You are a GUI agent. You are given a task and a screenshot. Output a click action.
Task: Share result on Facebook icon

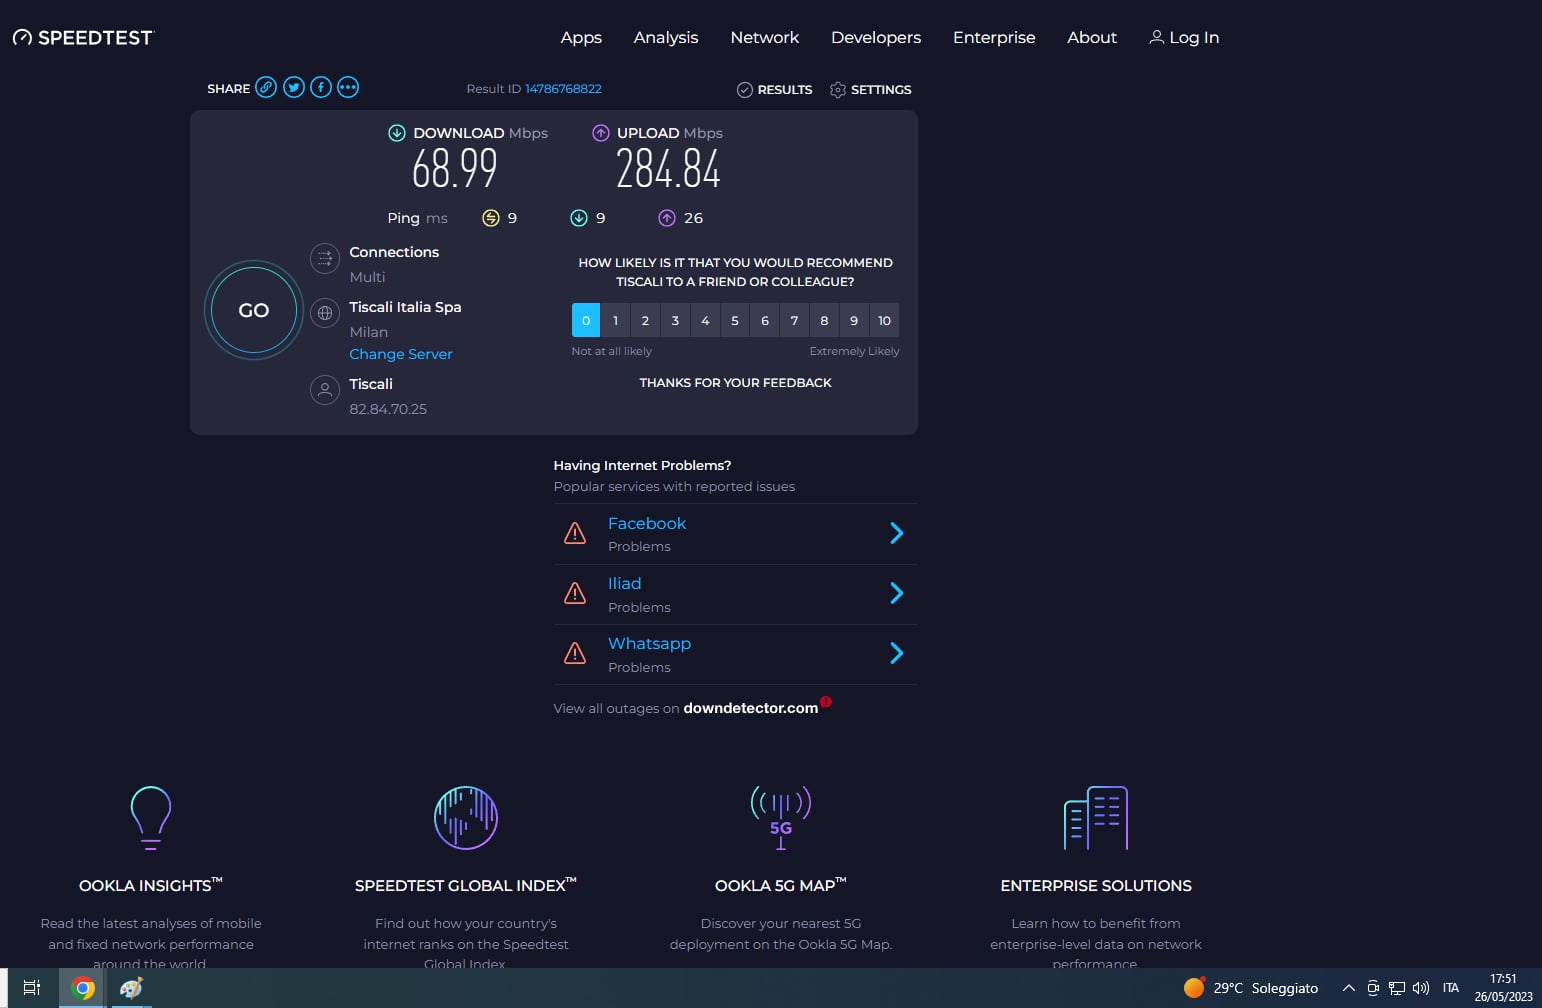[x=321, y=87]
